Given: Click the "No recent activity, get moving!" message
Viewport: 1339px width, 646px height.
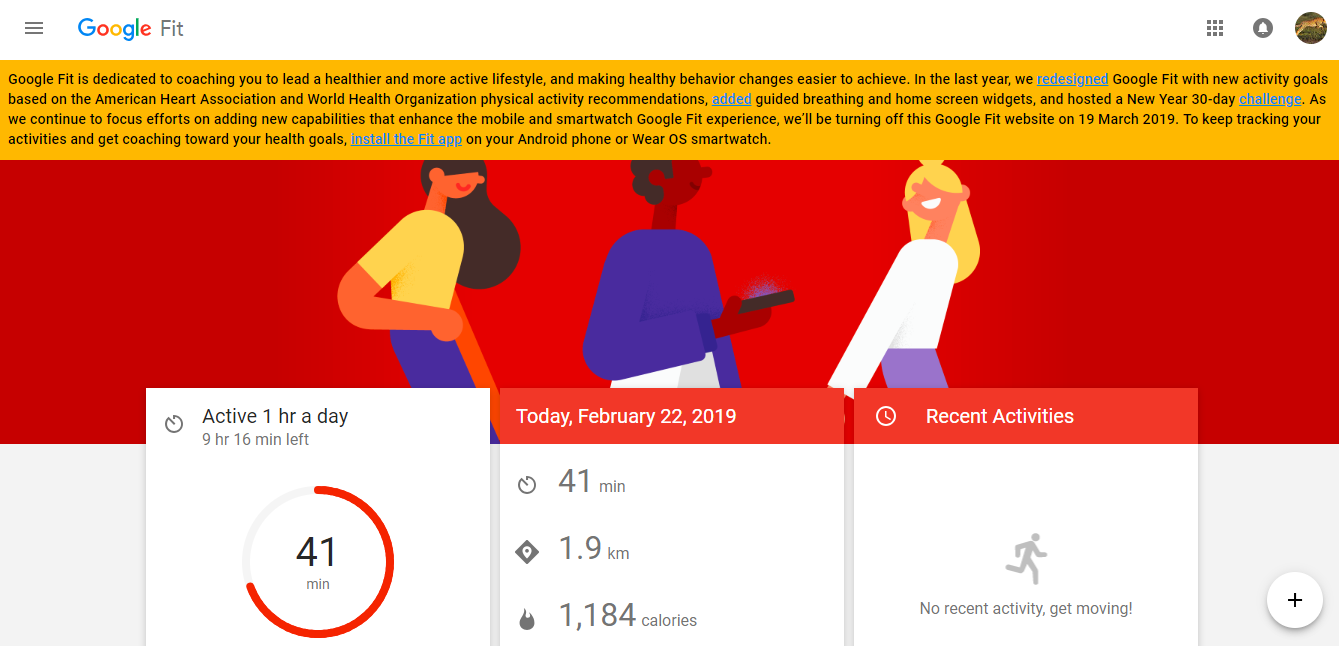Looking at the screenshot, I should pos(1026,607).
